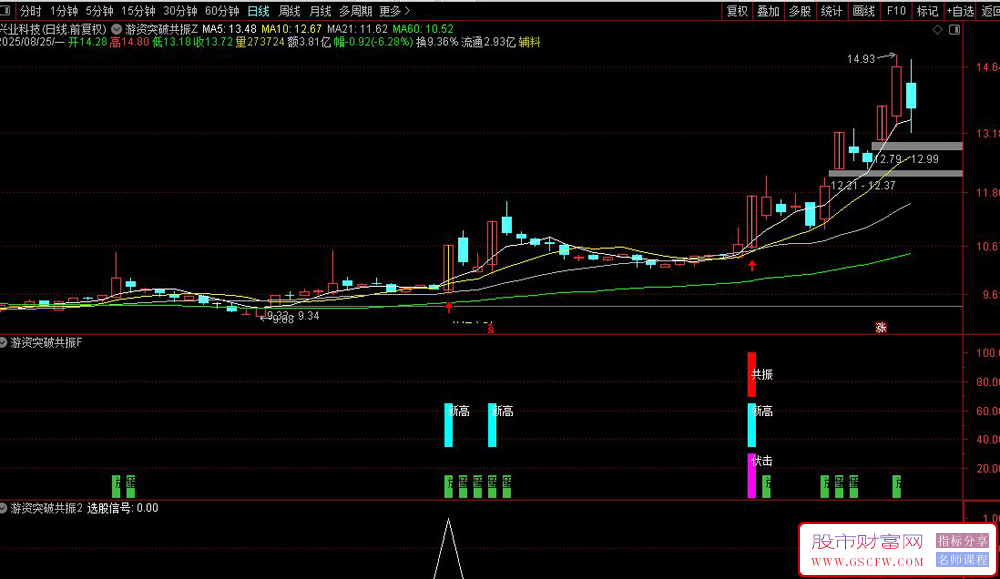Screen dimensions: 1000x579
Task: Select the 日线 daily chart tab
Action: 258,11
